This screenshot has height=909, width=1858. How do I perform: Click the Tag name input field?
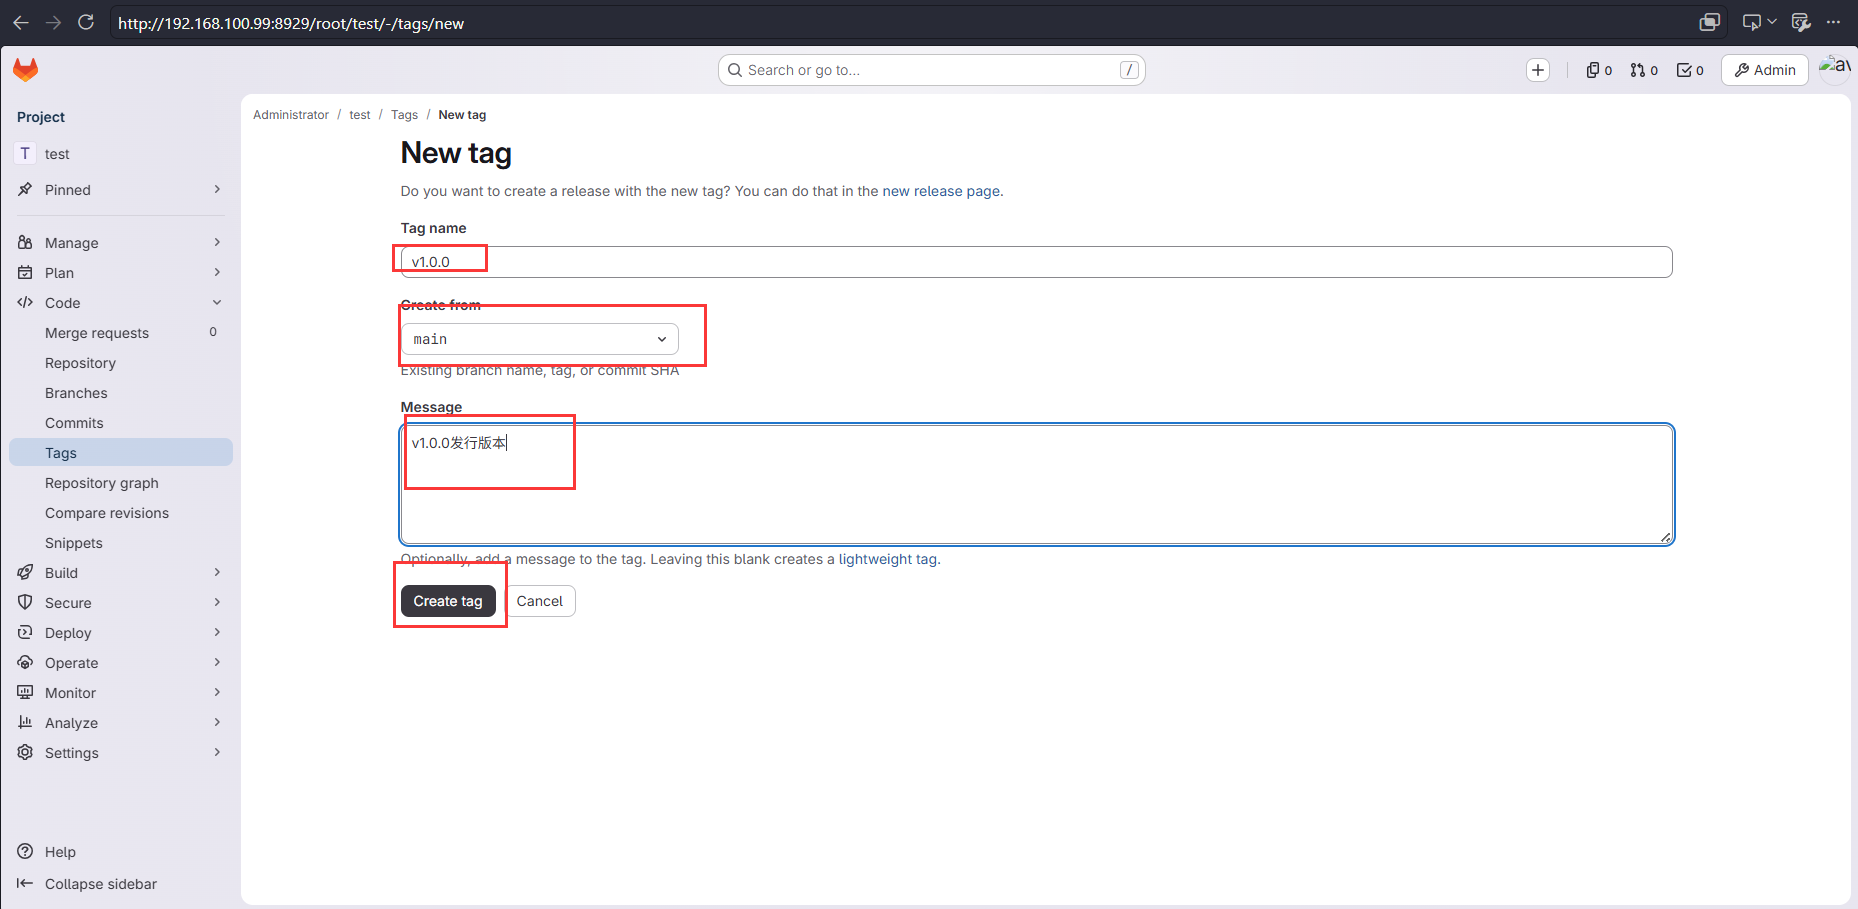pyautogui.click(x=1036, y=262)
